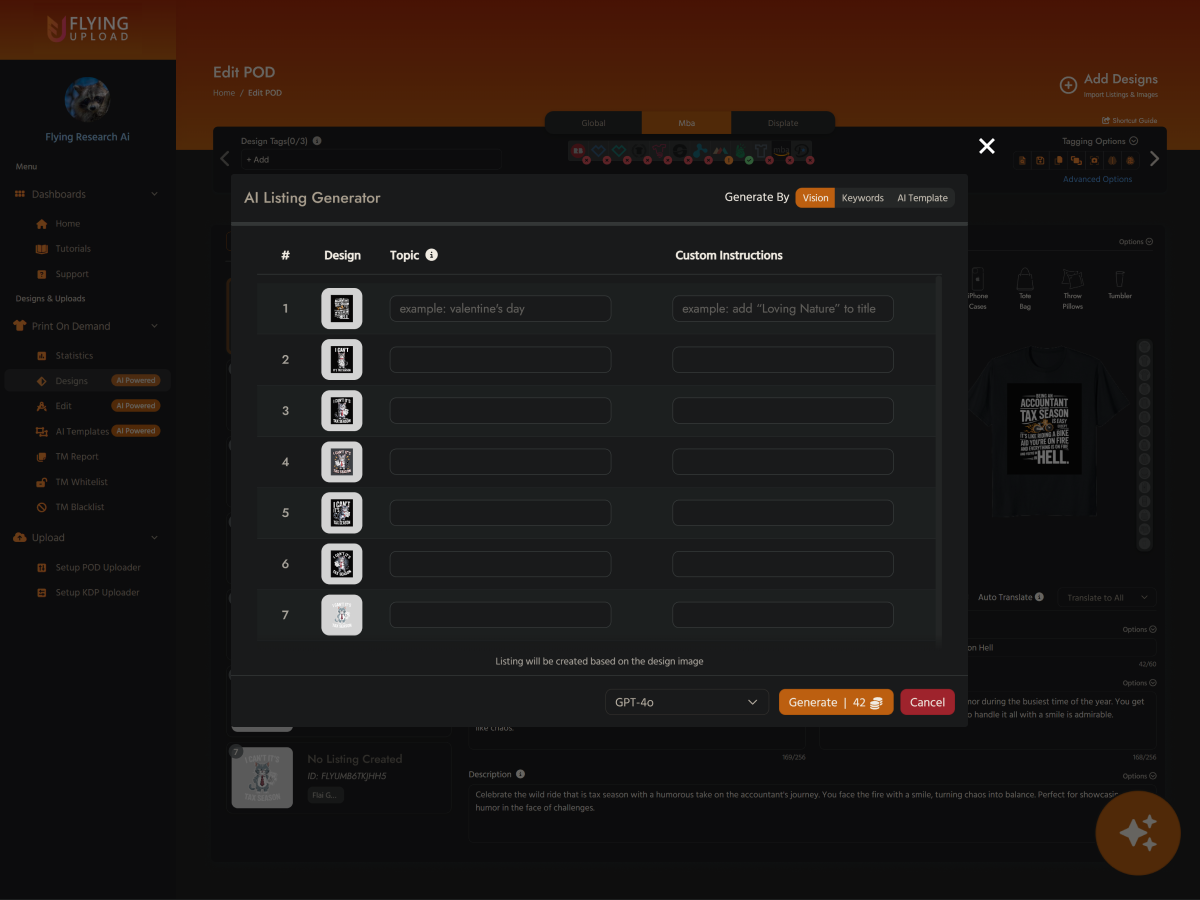This screenshot has width=1200, height=900.
Task: Open the Translate to All dropdown
Action: pos(1106,597)
